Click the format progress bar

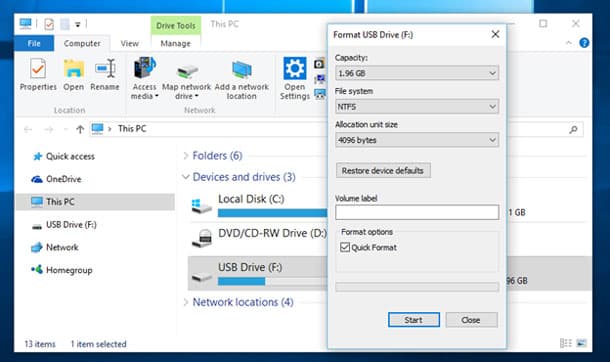point(417,287)
